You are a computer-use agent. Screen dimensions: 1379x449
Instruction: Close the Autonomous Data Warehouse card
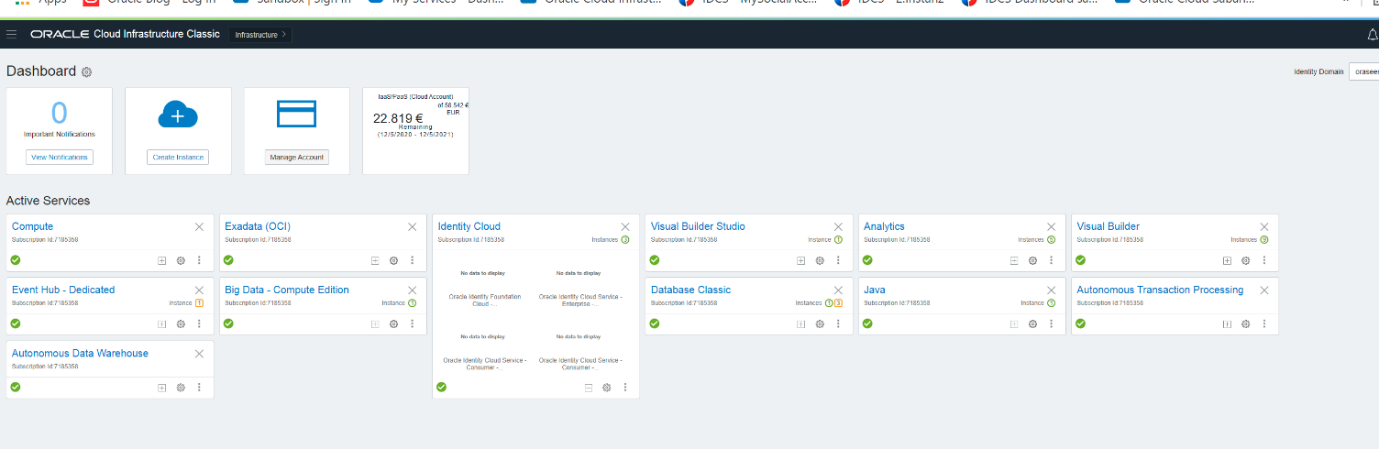tap(199, 354)
